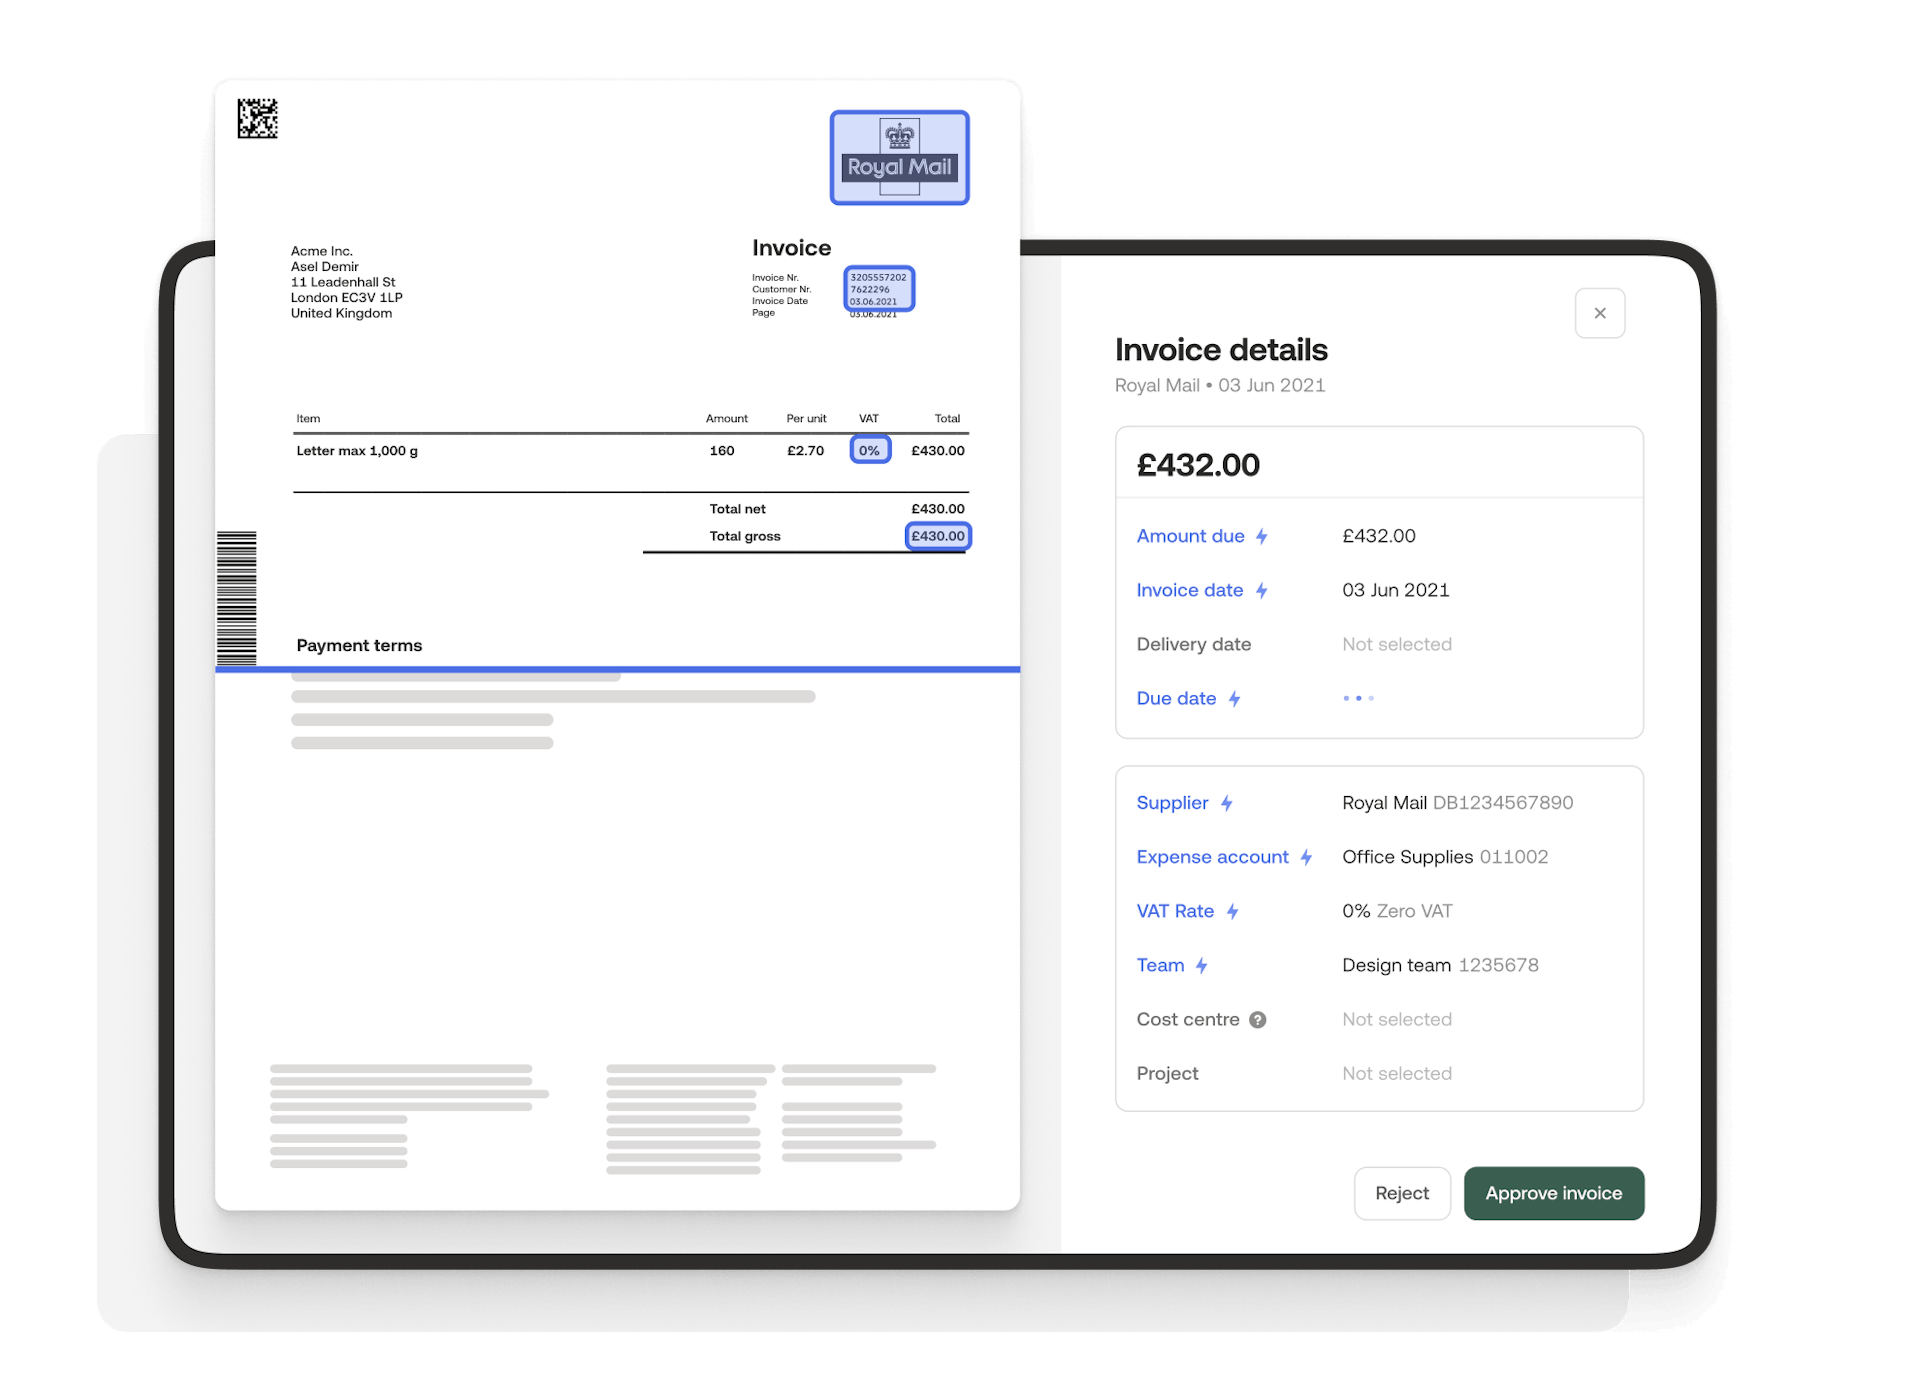The width and height of the screenshot is (1920, 1396).
Task: Click the Invoice details heading
Action: click(x=1221, y=350)
